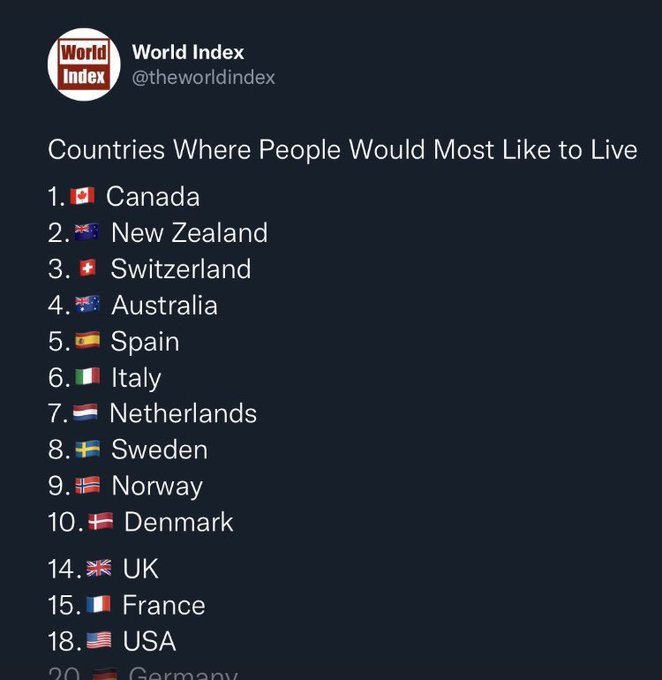This screenshot has width=662, height=680.
Task: Click the France flag emoji
Action: coord(98,605)
